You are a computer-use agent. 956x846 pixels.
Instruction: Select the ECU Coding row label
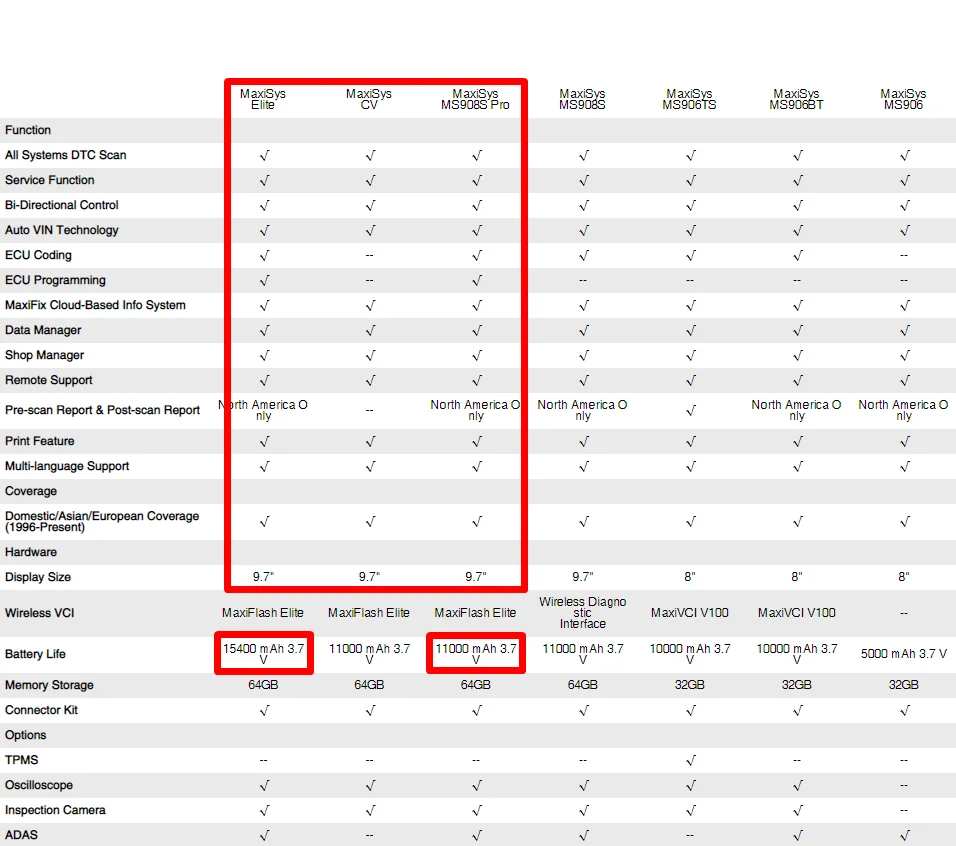point(38,255)
